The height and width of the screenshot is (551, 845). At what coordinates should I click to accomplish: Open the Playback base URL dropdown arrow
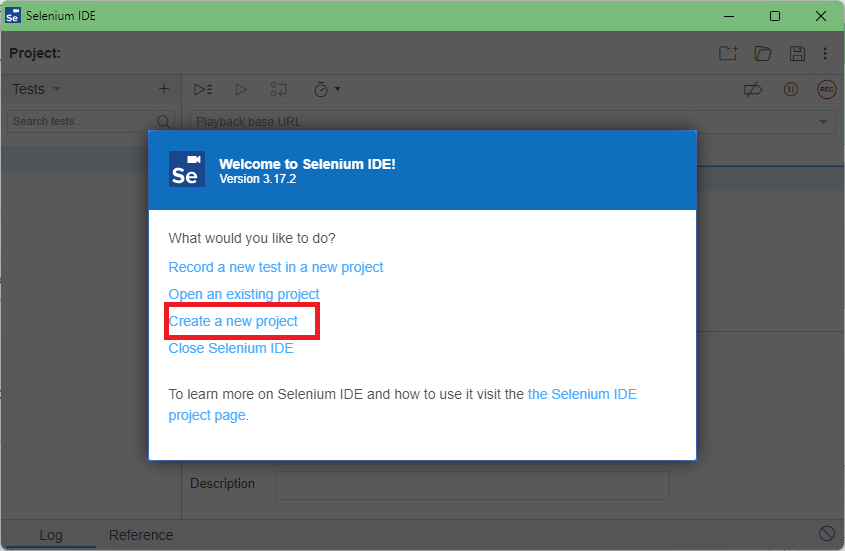822,122
